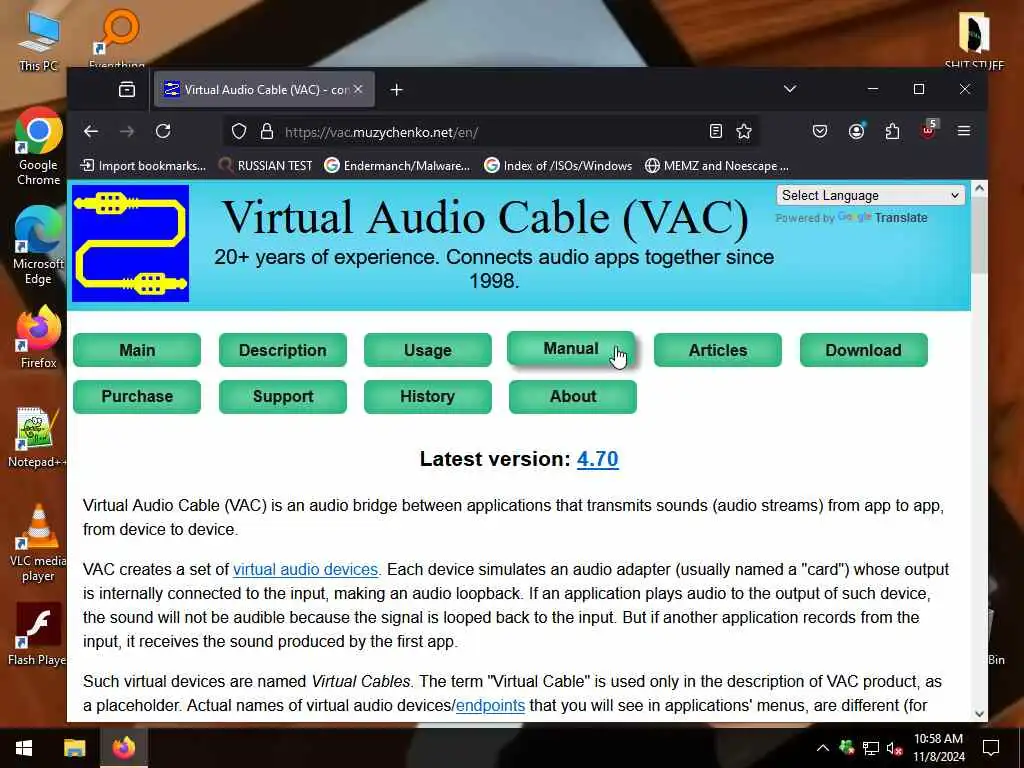This screenshot has height=768, width=1024.
Task: Select This PC desktop icon
Action: [x=39, y=42]
